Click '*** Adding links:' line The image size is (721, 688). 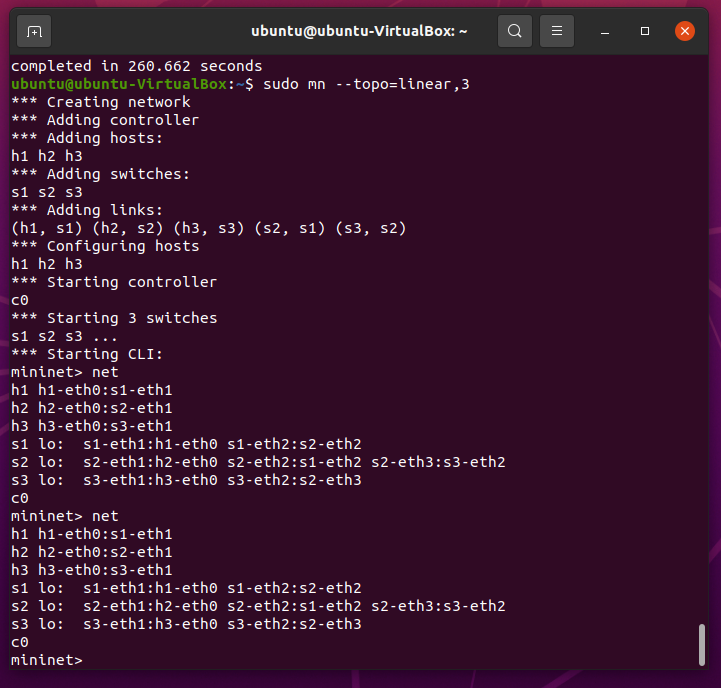pyautogui.click(x=87, y=210)
